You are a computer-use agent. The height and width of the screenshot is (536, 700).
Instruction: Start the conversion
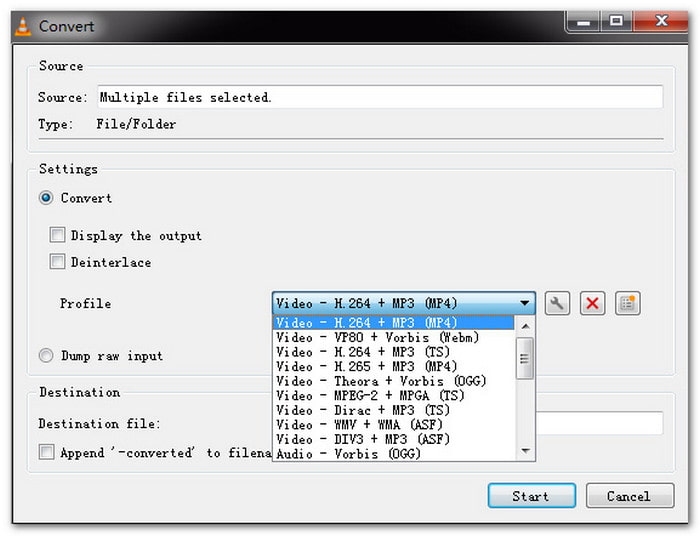(532, 496)
